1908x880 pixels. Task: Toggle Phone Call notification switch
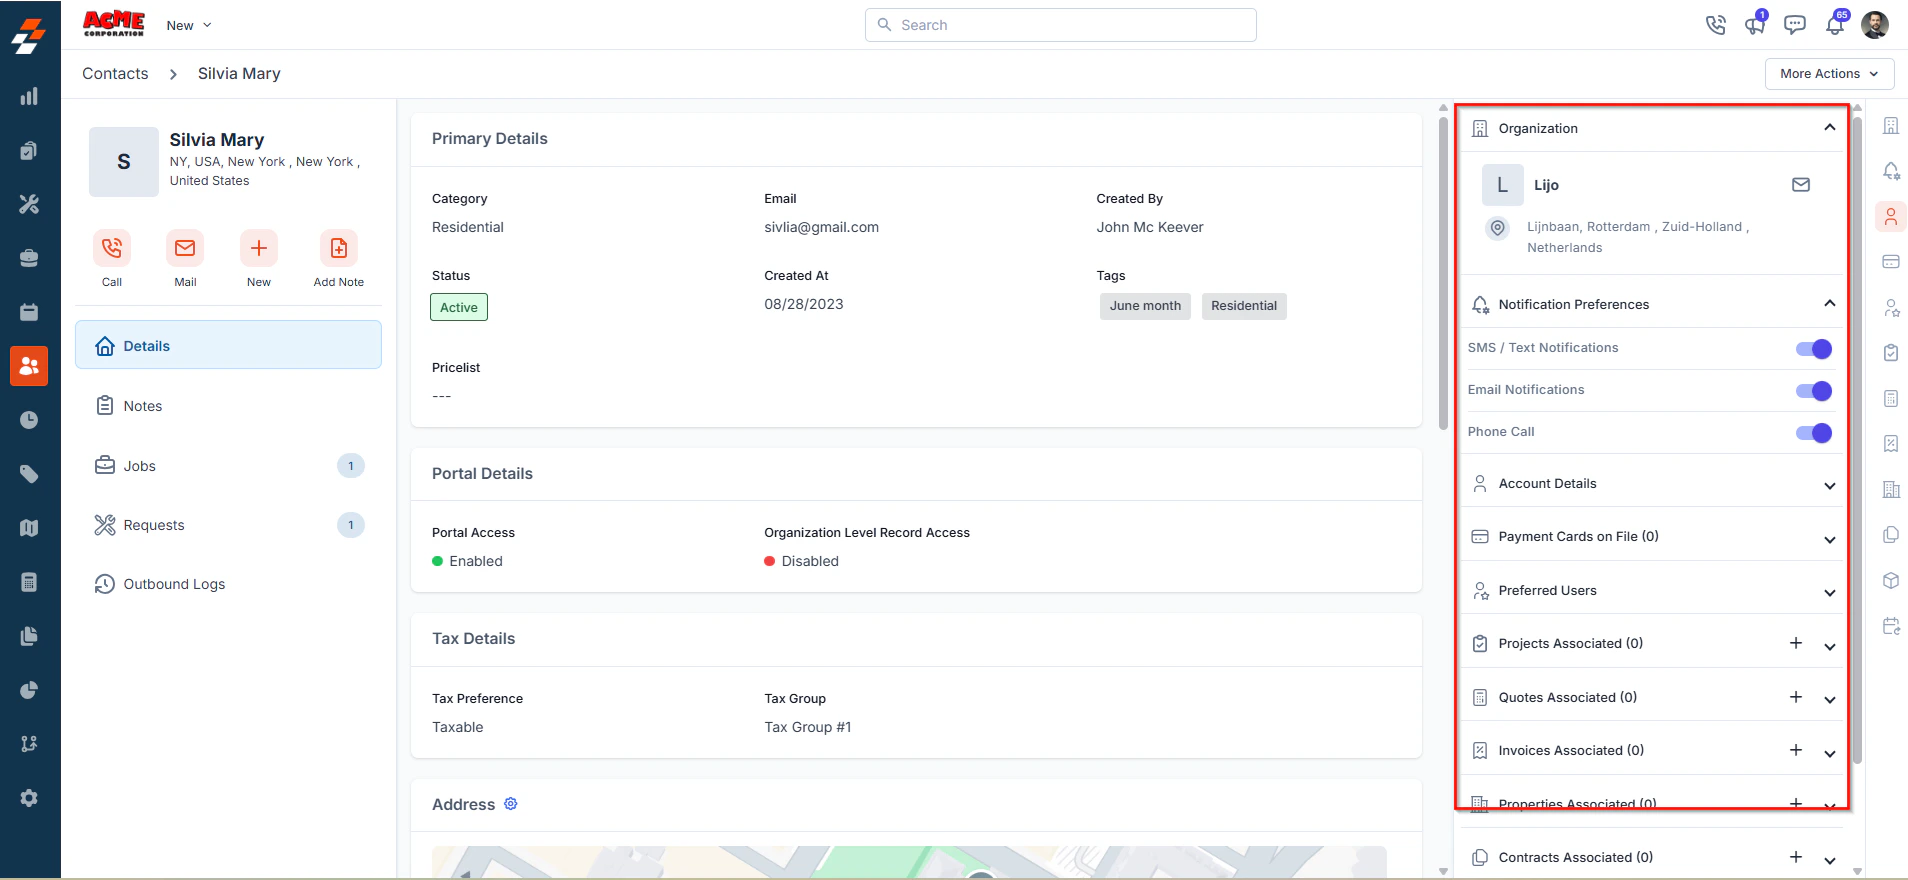click(x=1814, y=432)
